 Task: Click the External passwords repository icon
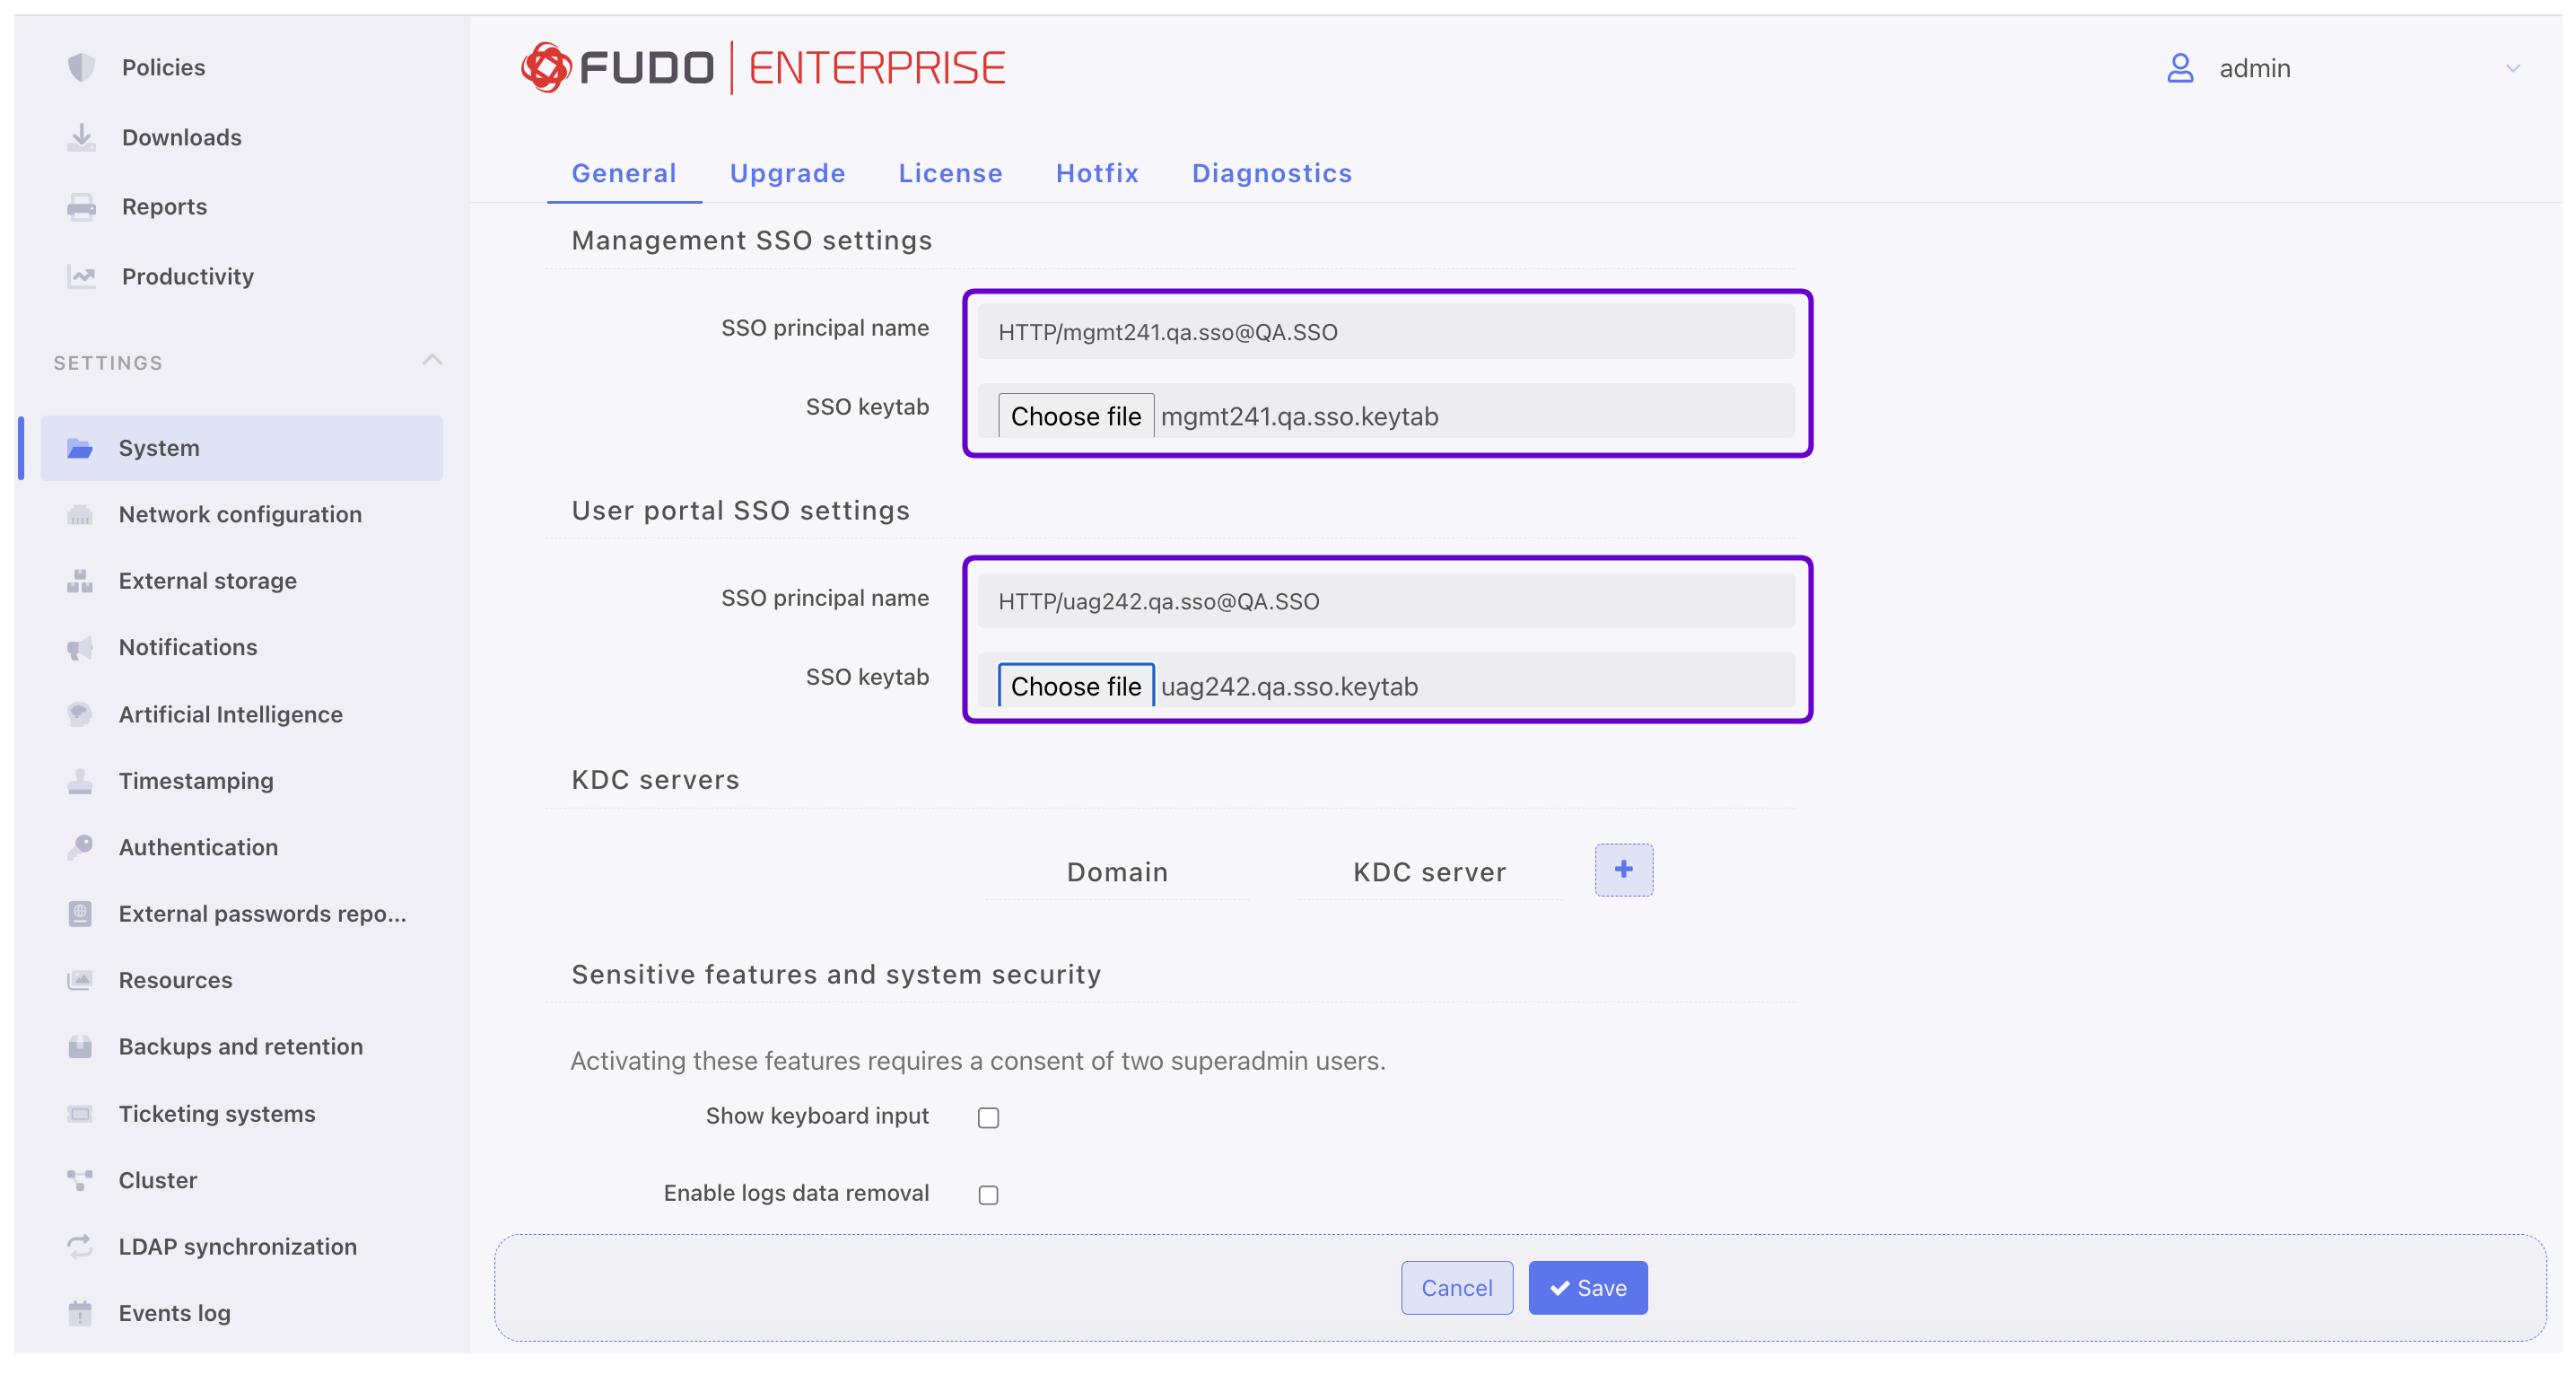(x=80, y=914)
